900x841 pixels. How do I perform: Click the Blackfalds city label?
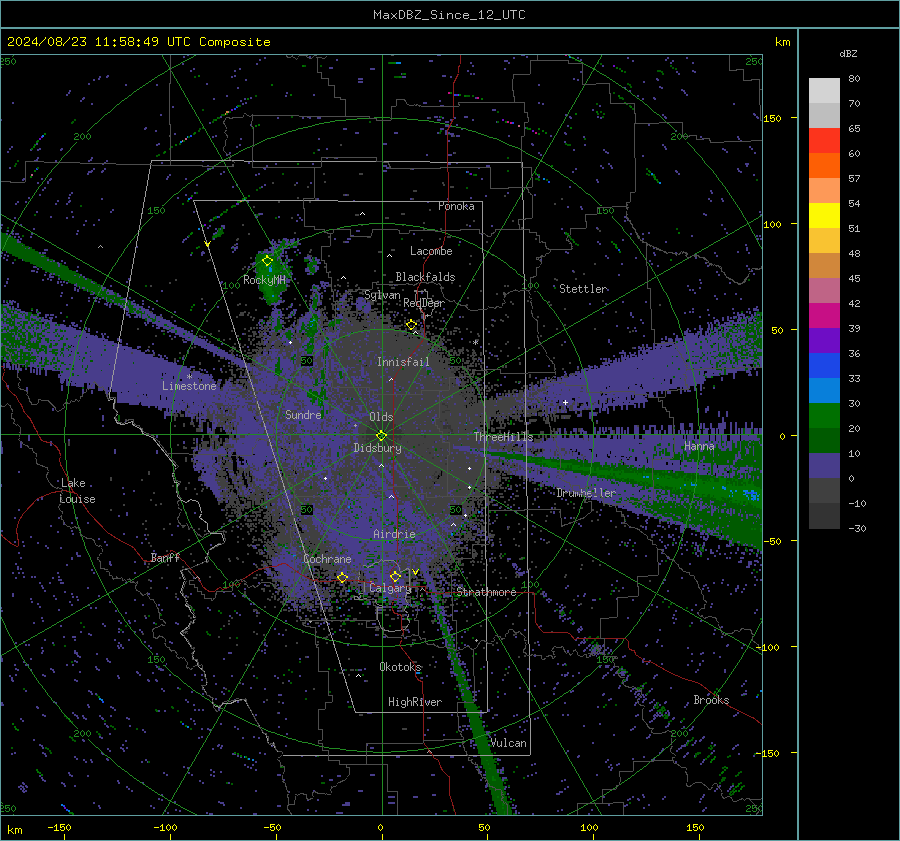pyautogui.click(x=425, y=277)
